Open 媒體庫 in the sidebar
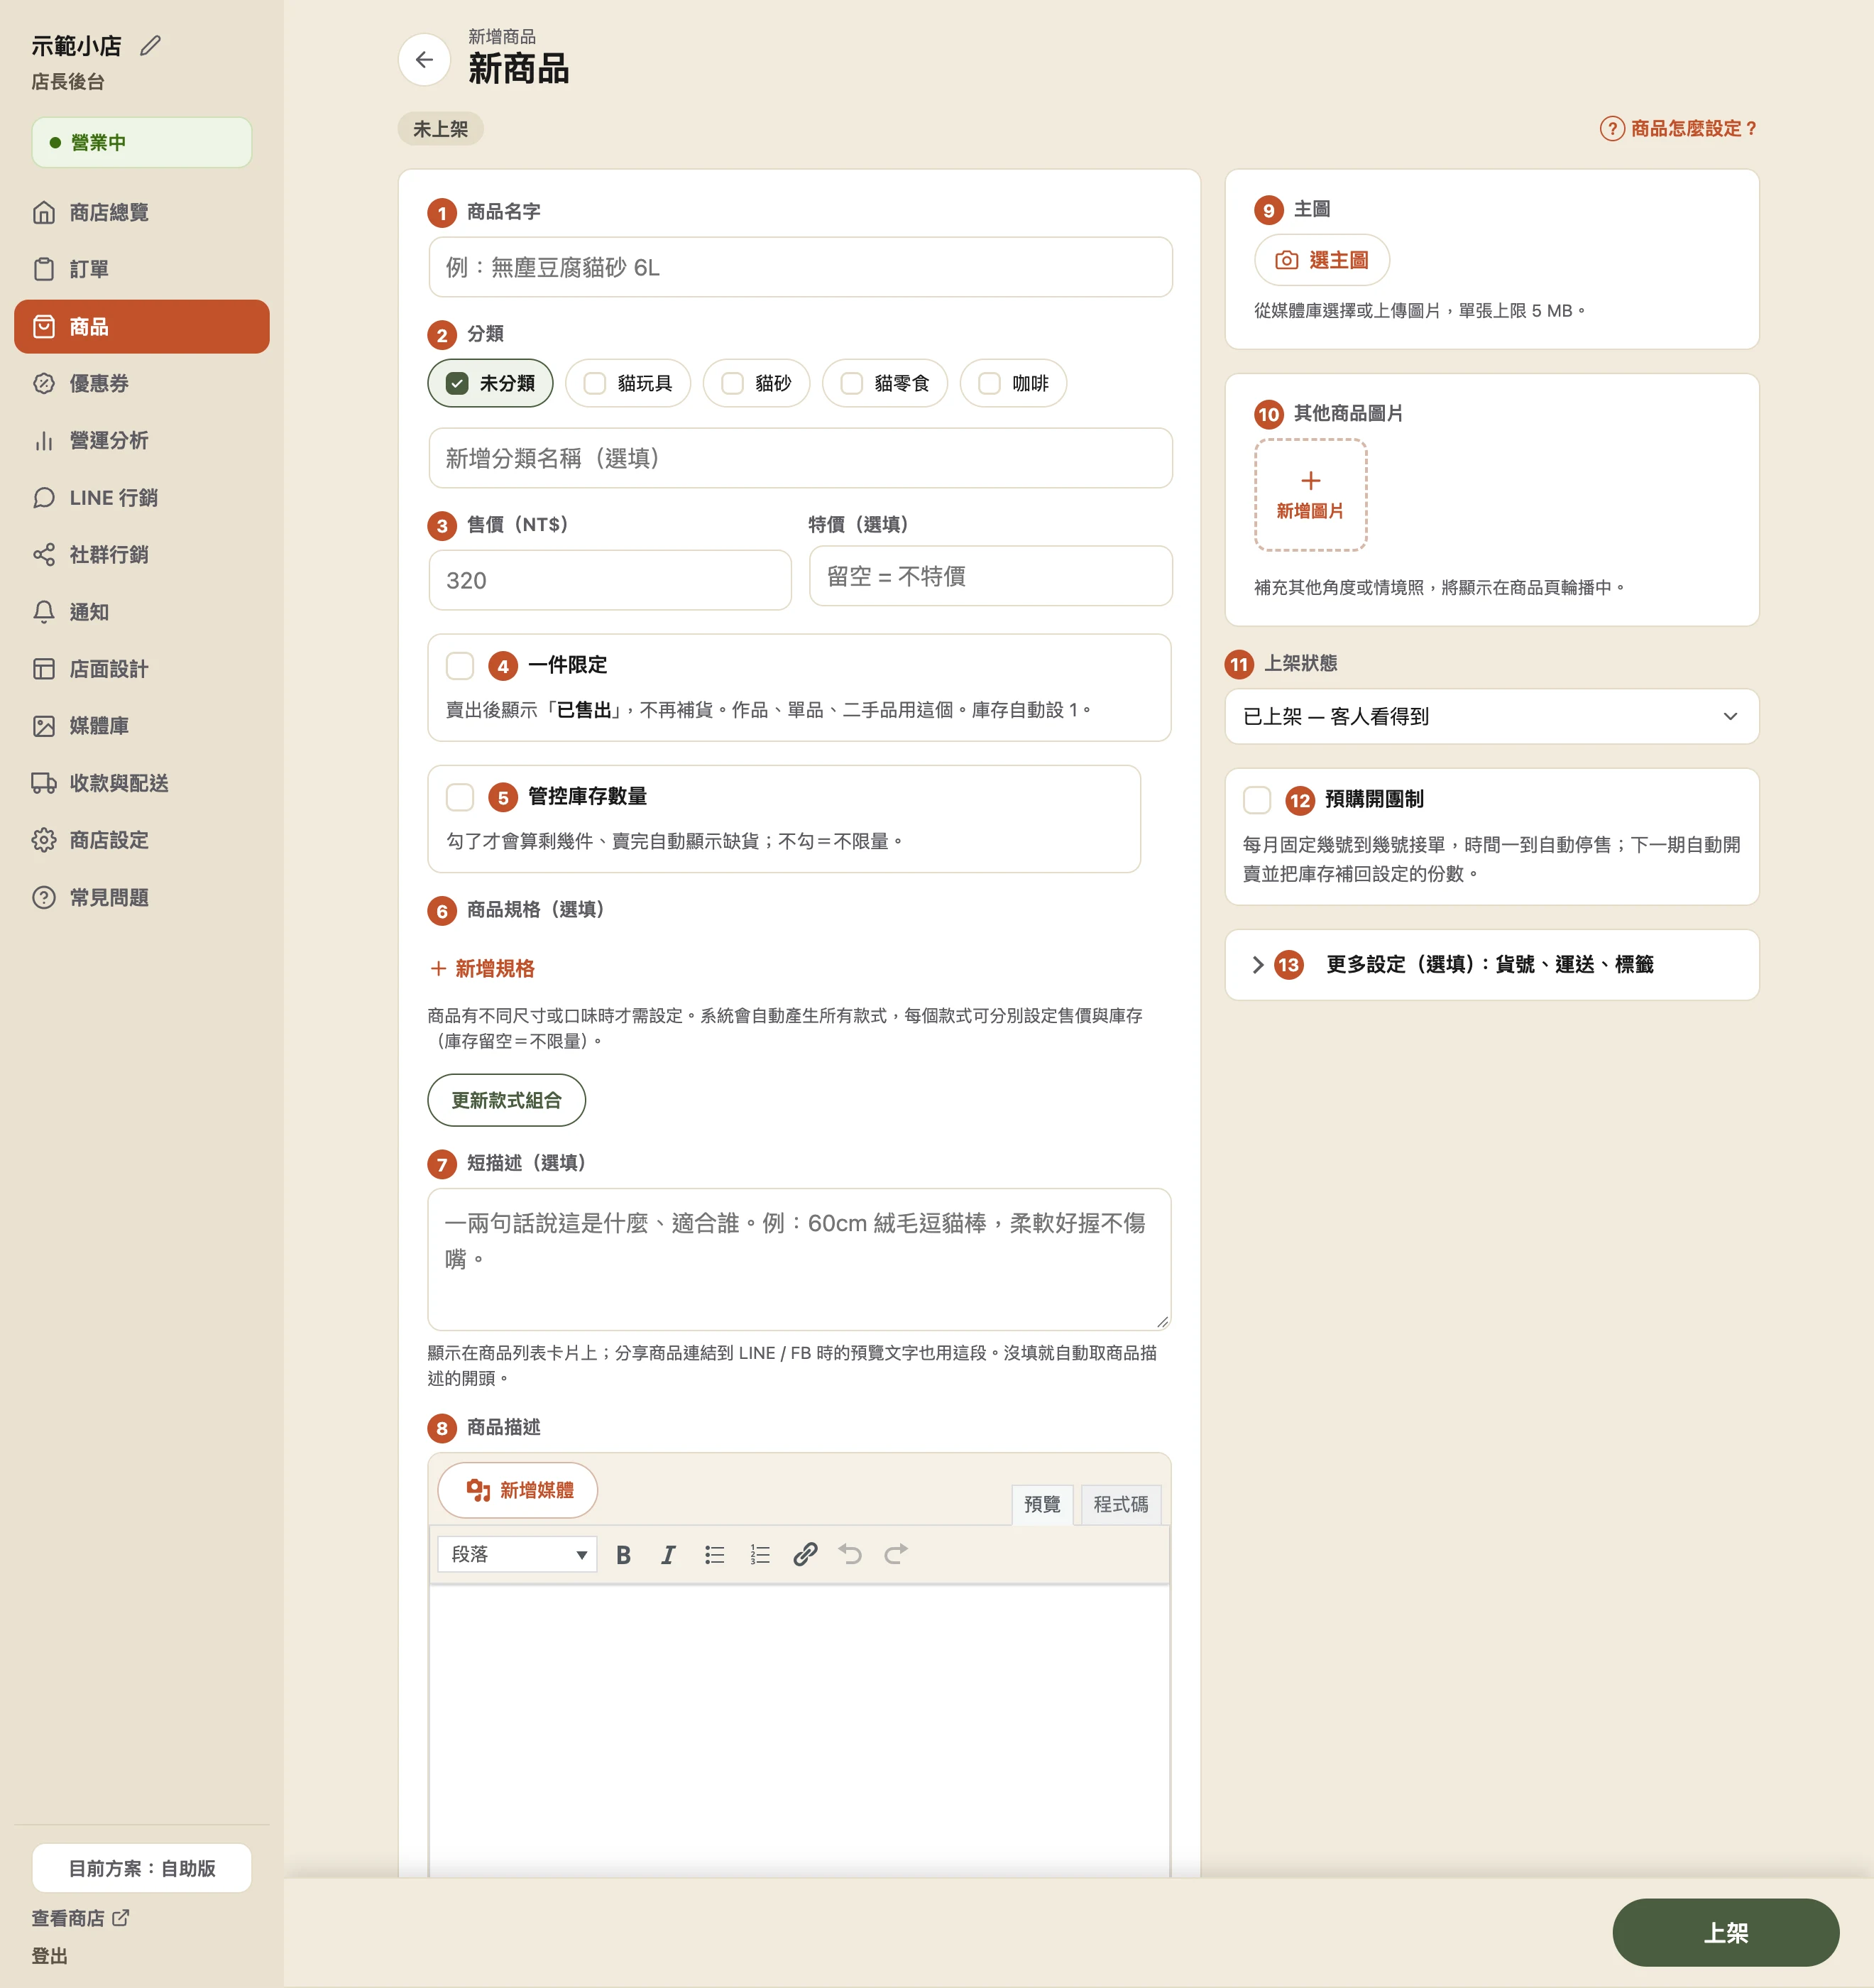Image resolution: width=1874 pixels, height=1988 pixels. point(142,726)
